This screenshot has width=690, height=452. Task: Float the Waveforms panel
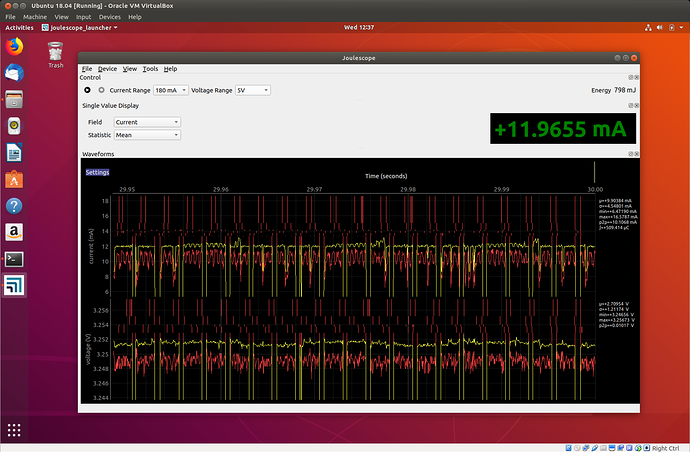pyautogui.click(x=631, y=154)
